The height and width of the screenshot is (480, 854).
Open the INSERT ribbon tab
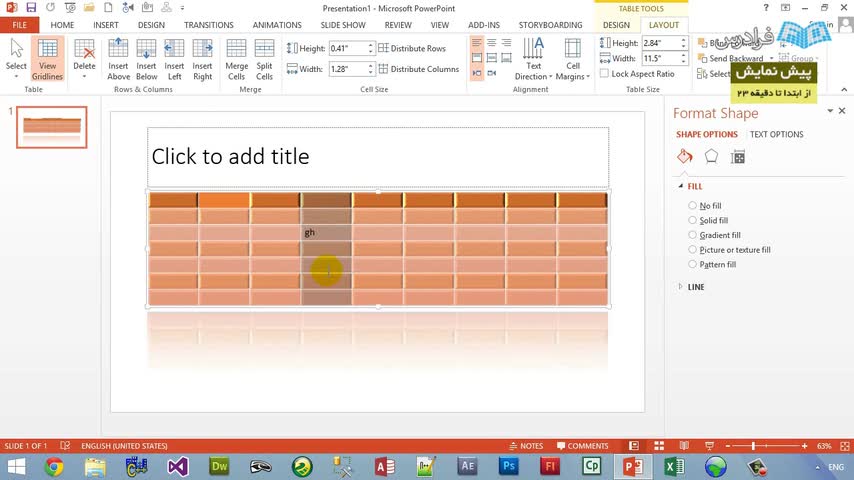coord(106,25)
